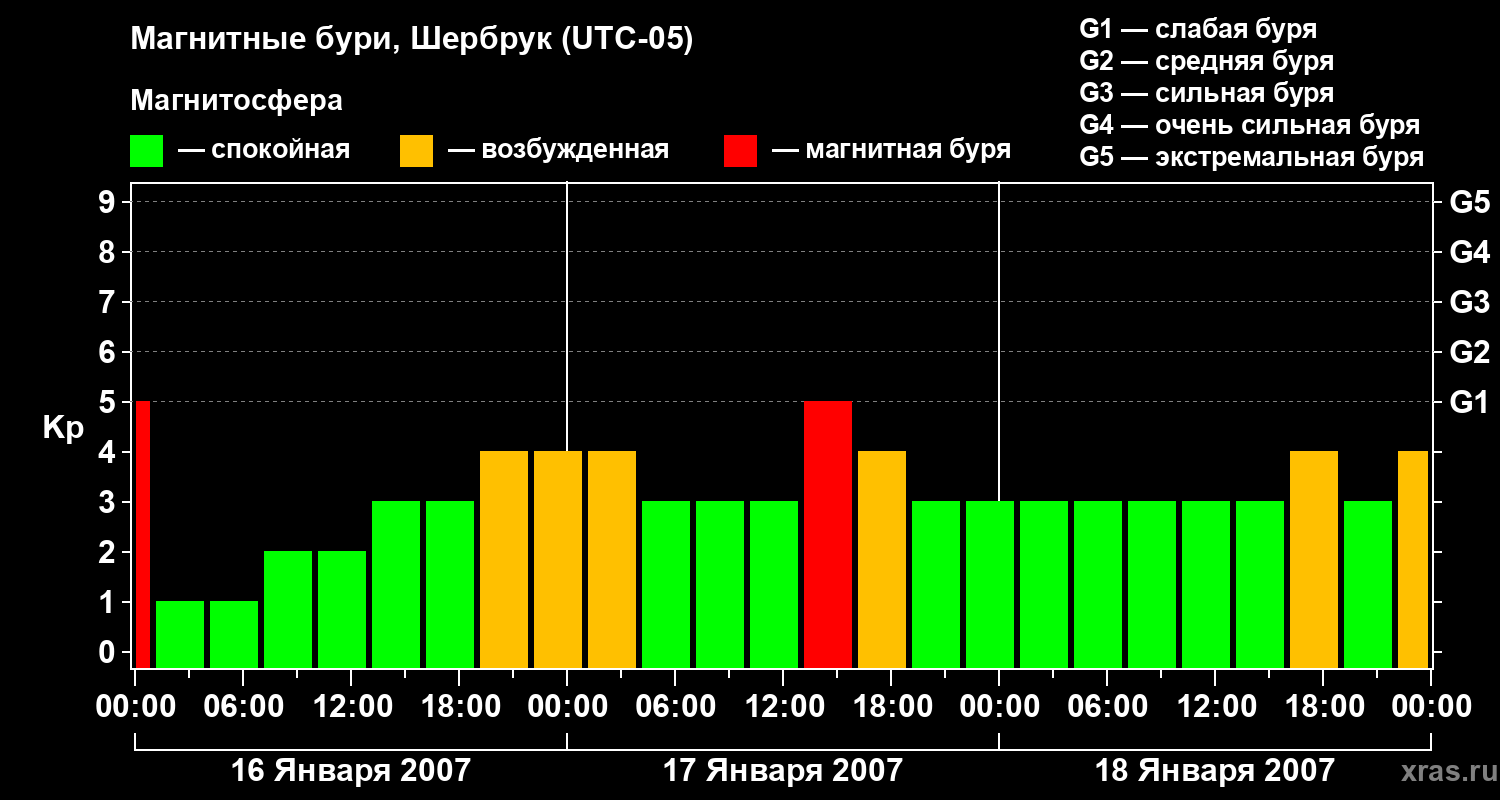Screen dimensions: 1500x800
Task: Click the 'G3' label on right axis
Action: (x=1469, y=302)
